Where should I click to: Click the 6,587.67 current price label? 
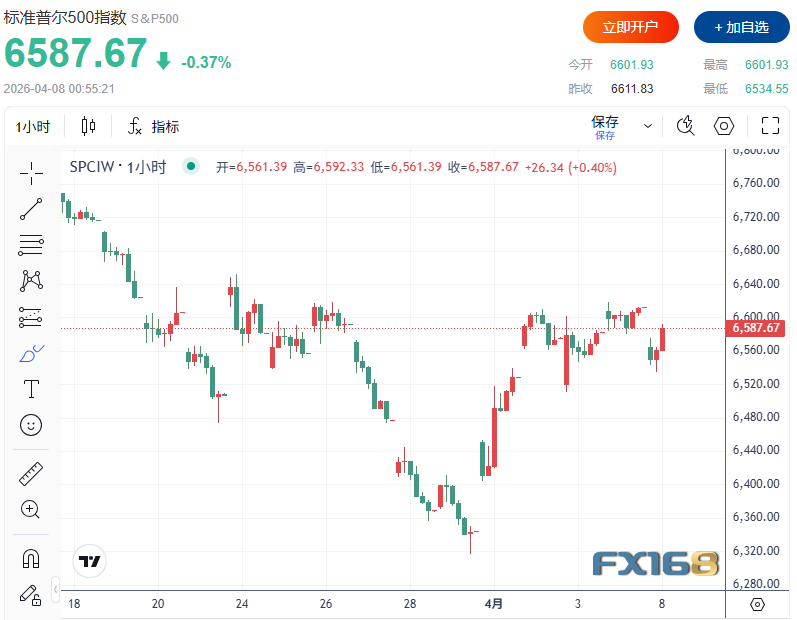click(x=755, y=328)
